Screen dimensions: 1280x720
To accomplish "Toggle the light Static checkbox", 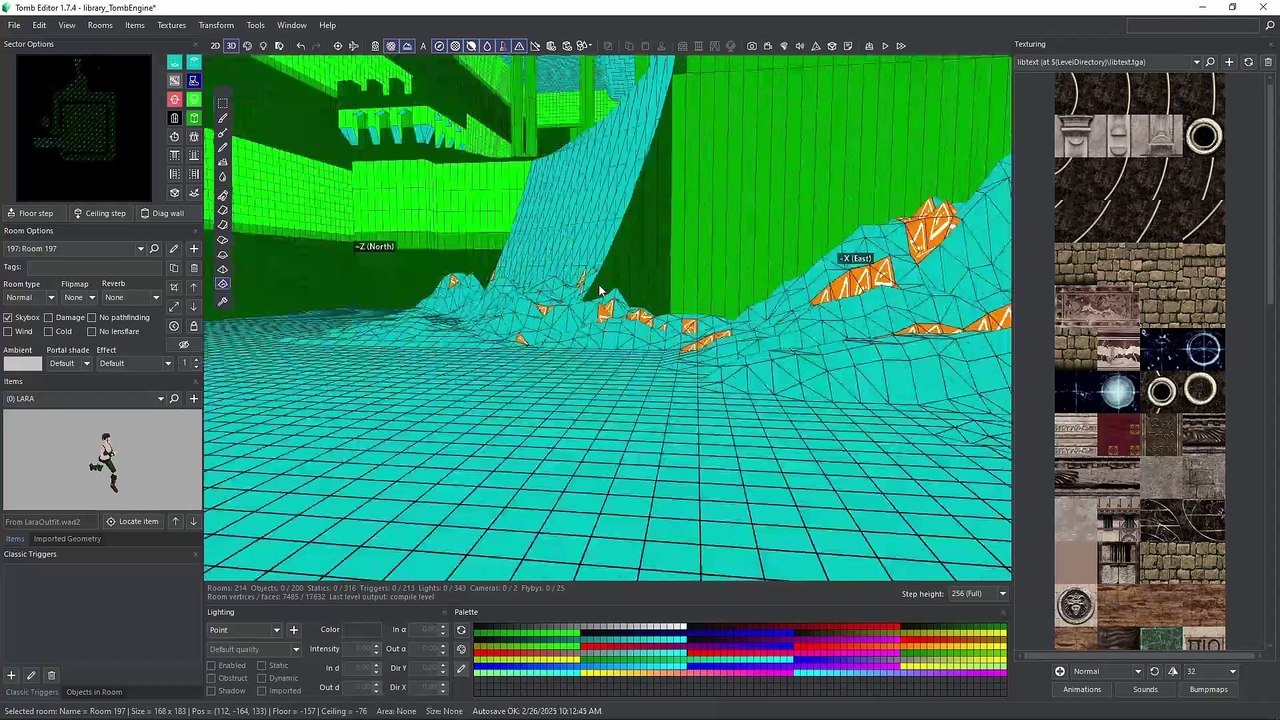I will pos(261,665).
